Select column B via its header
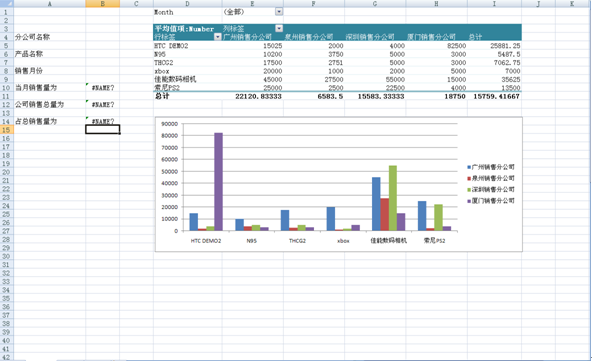This screenshot has height=362, width=592. click(x=103, y=3)
